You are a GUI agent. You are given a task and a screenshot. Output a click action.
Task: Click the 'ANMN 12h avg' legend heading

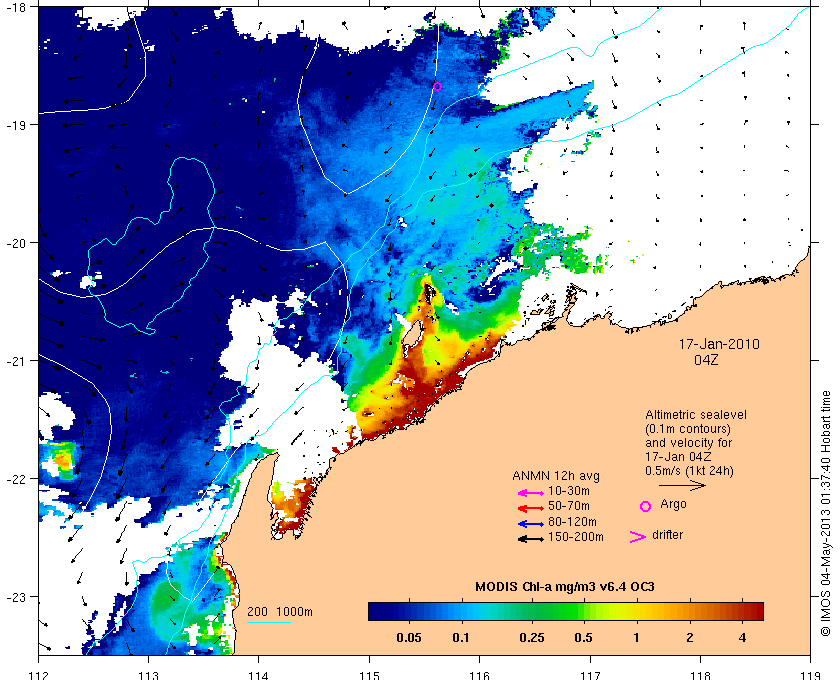556,476
